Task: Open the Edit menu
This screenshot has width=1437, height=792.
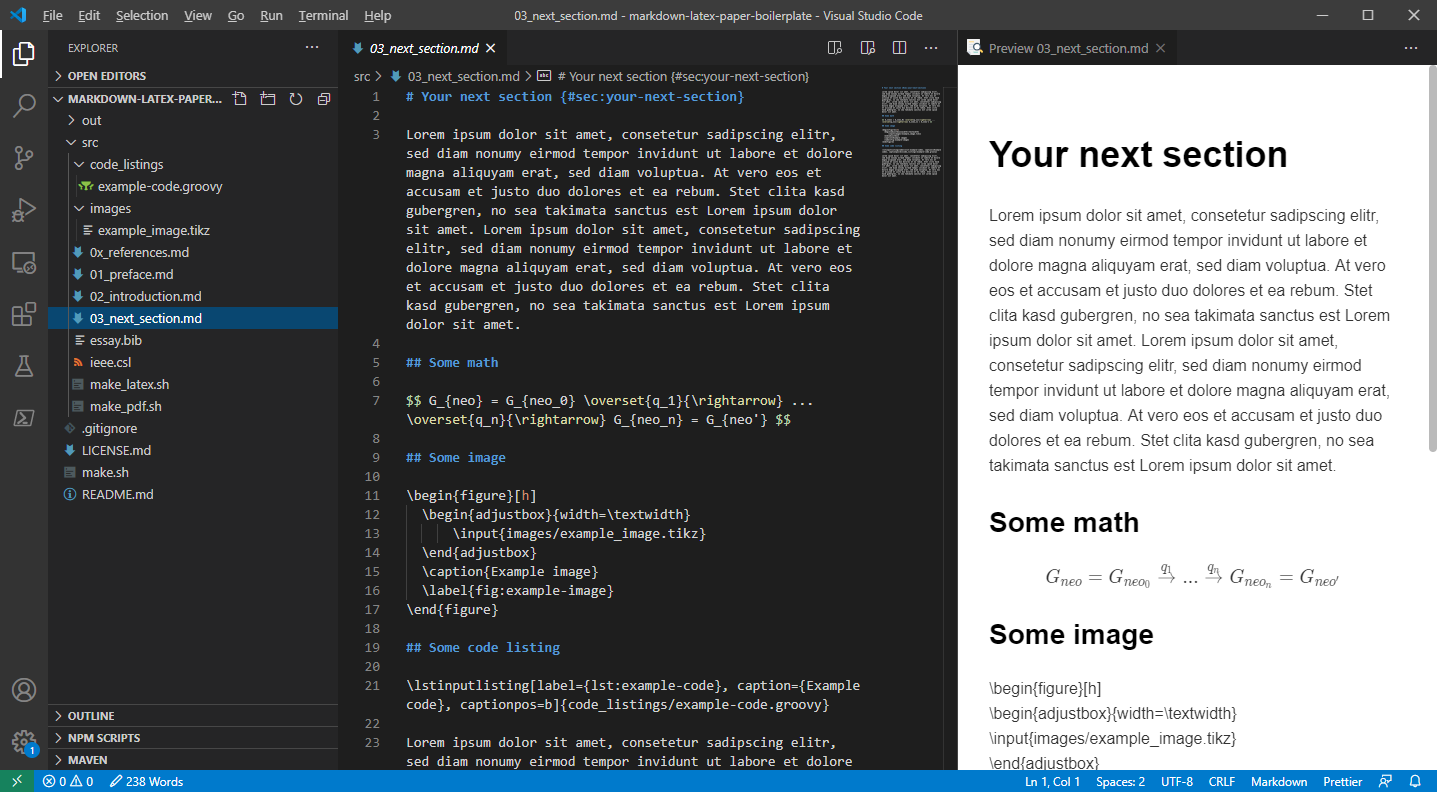Action: coord(88,15)
